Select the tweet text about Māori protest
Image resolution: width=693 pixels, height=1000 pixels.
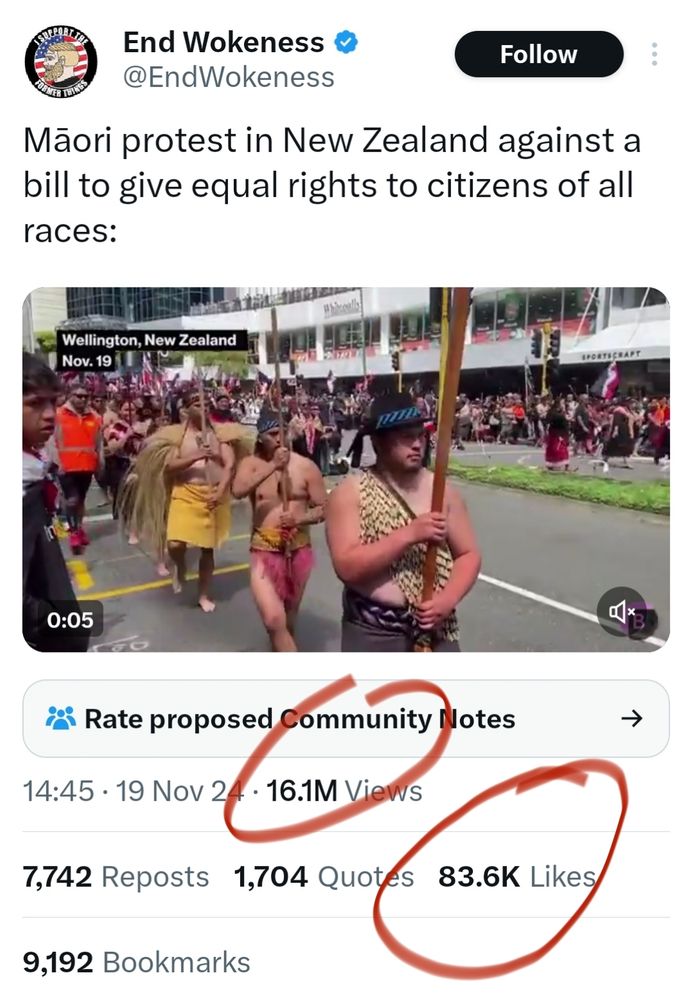pyautogui.click(x=332, y=186)
